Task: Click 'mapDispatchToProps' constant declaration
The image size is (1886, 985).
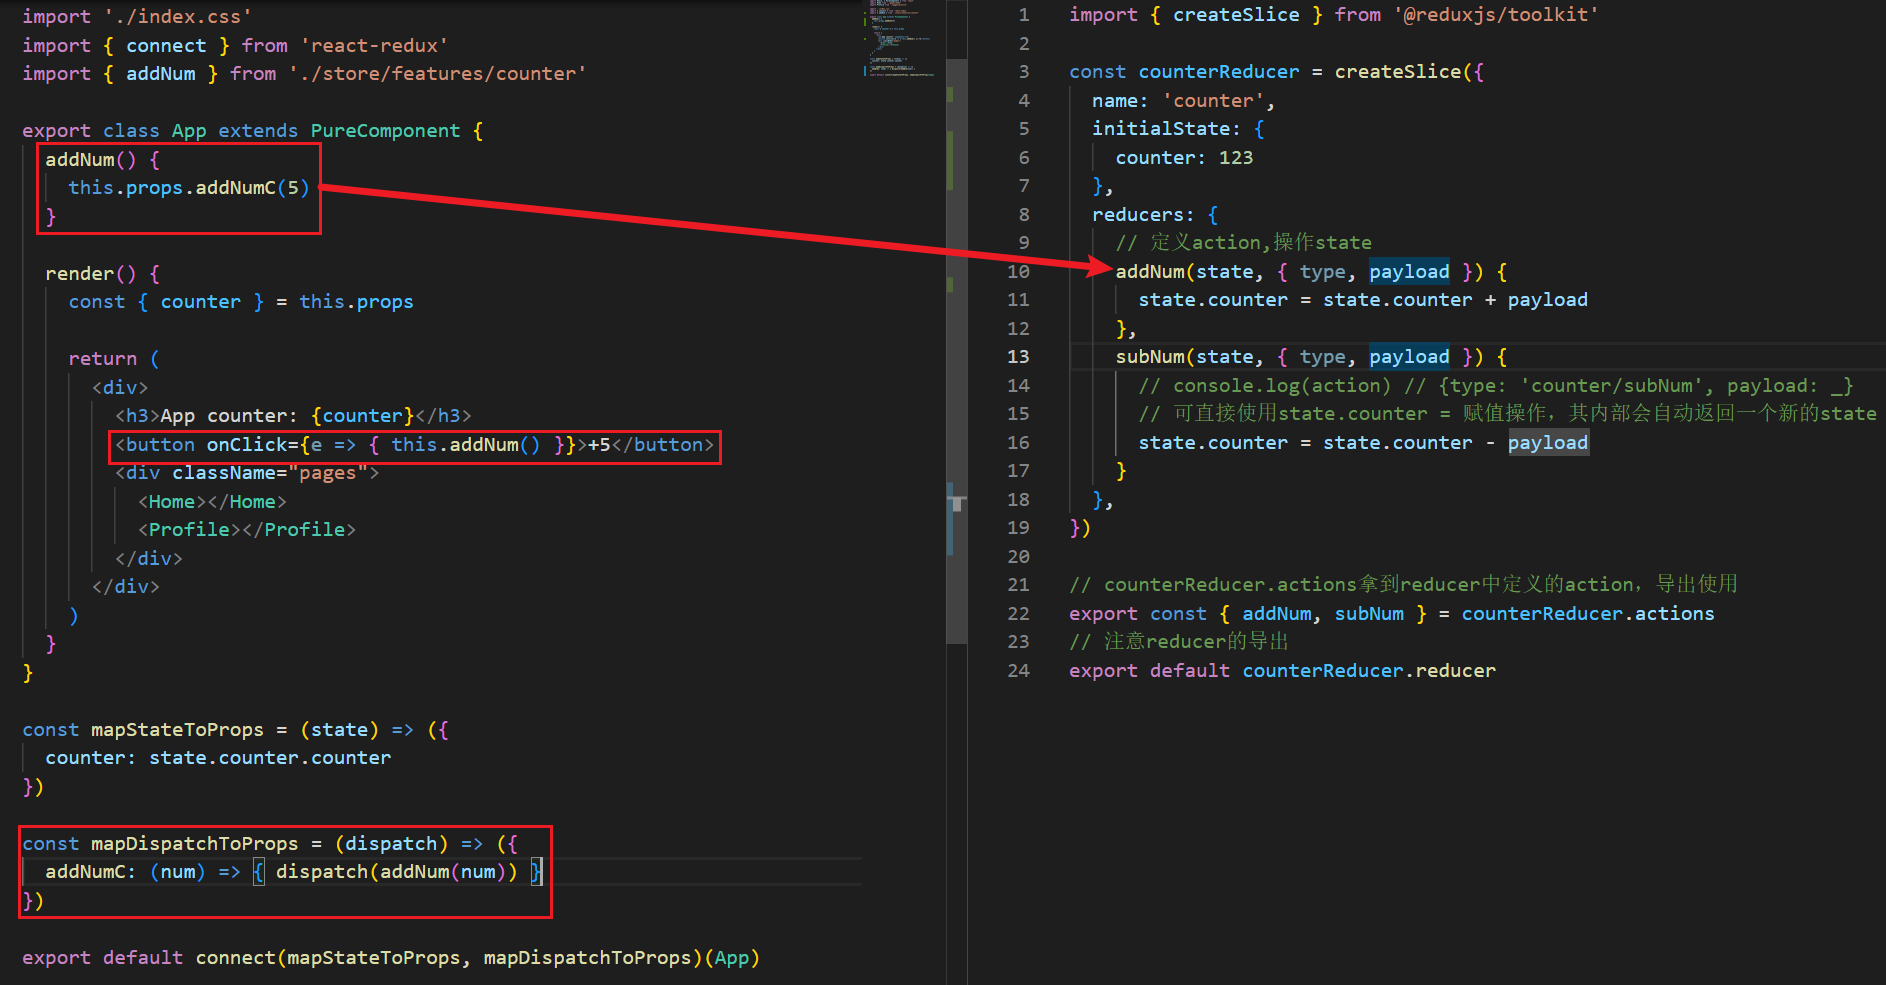Action: 195,844
